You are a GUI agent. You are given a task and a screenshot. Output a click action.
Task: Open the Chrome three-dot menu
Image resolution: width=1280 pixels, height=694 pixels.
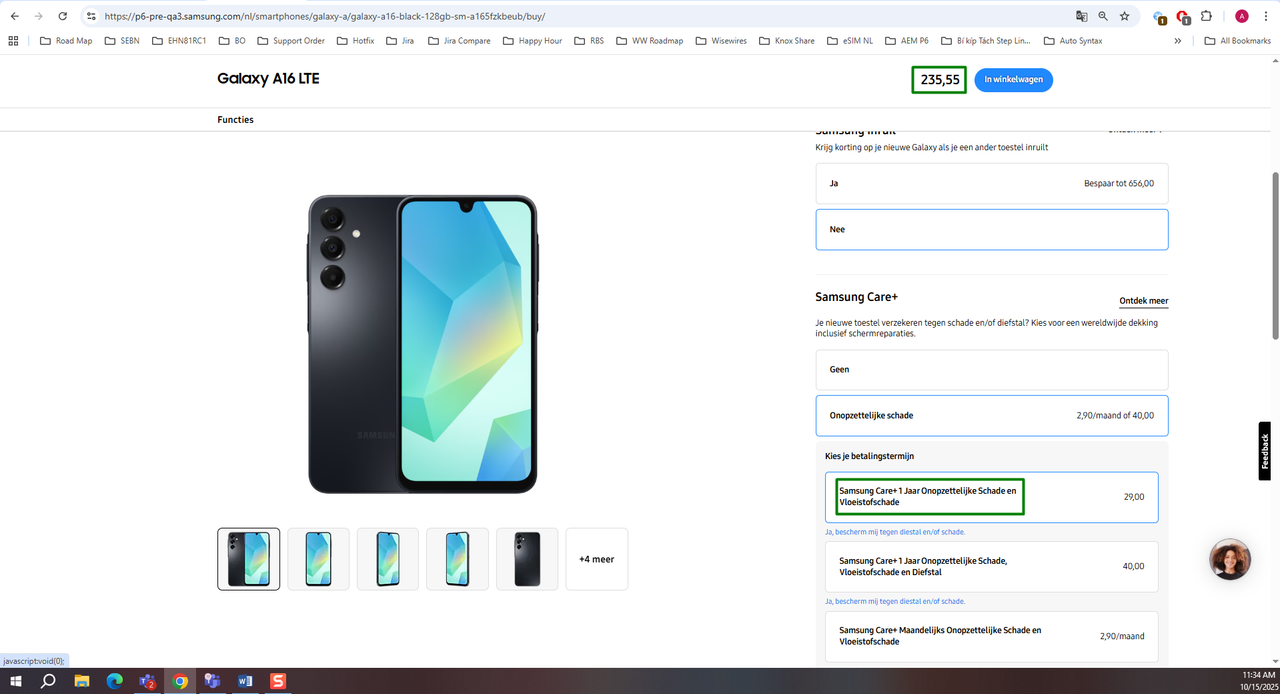tap(1265, 16)
